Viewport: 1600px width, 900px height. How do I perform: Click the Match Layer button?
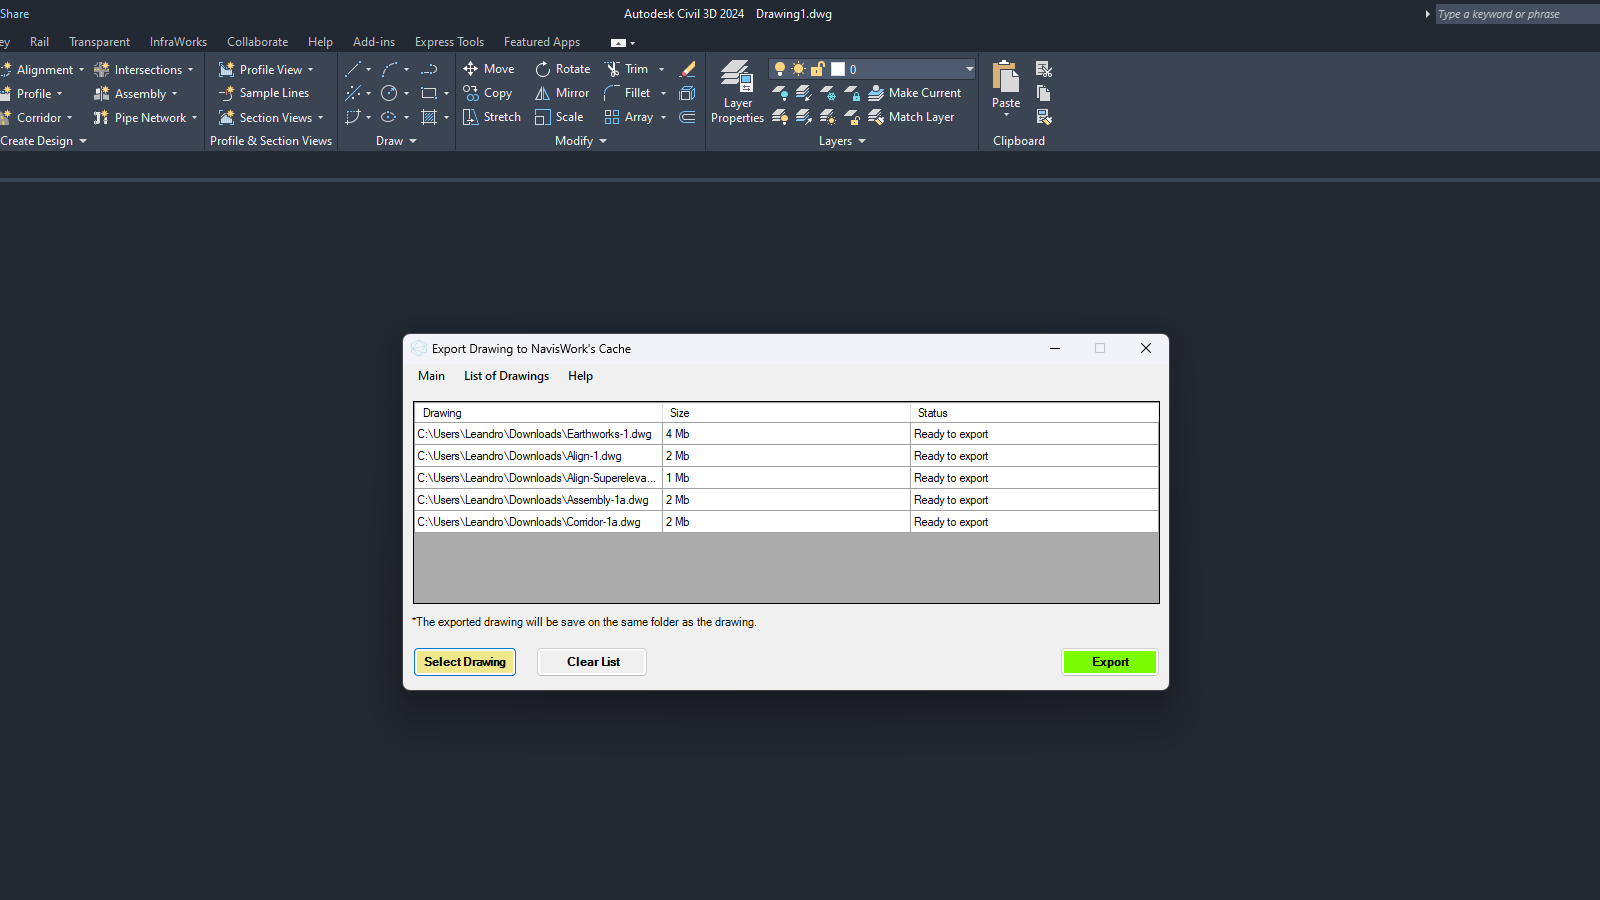(911, 117)
